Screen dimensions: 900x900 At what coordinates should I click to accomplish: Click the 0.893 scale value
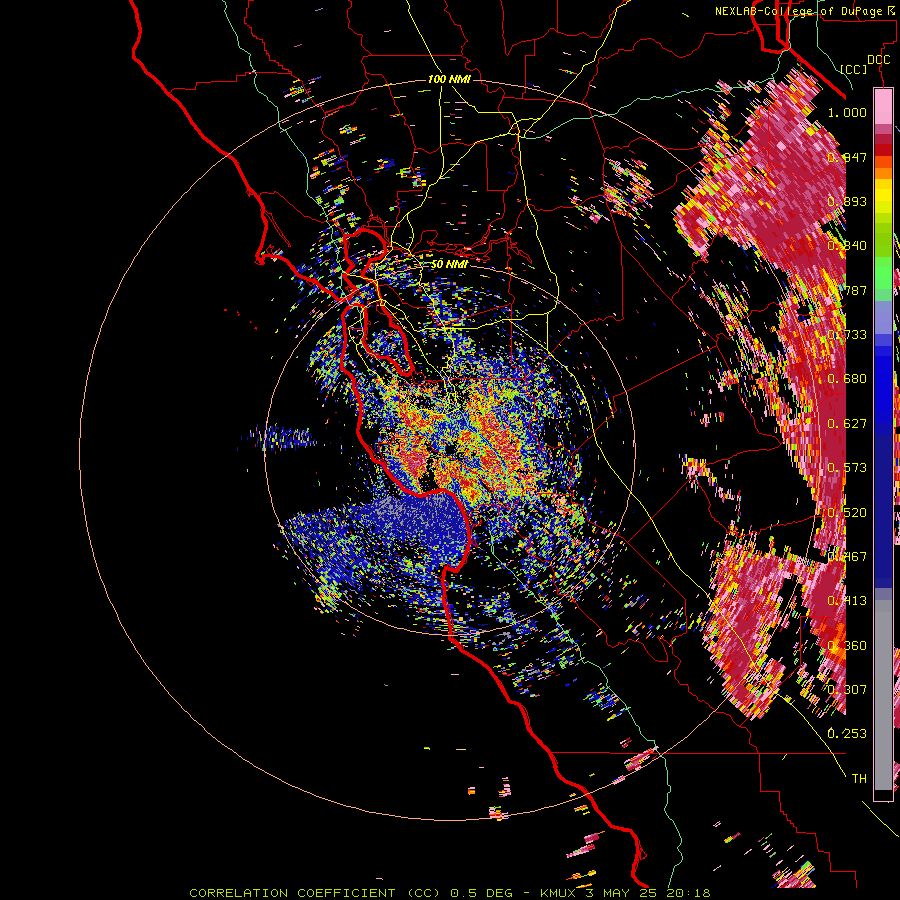coord(847,201)
